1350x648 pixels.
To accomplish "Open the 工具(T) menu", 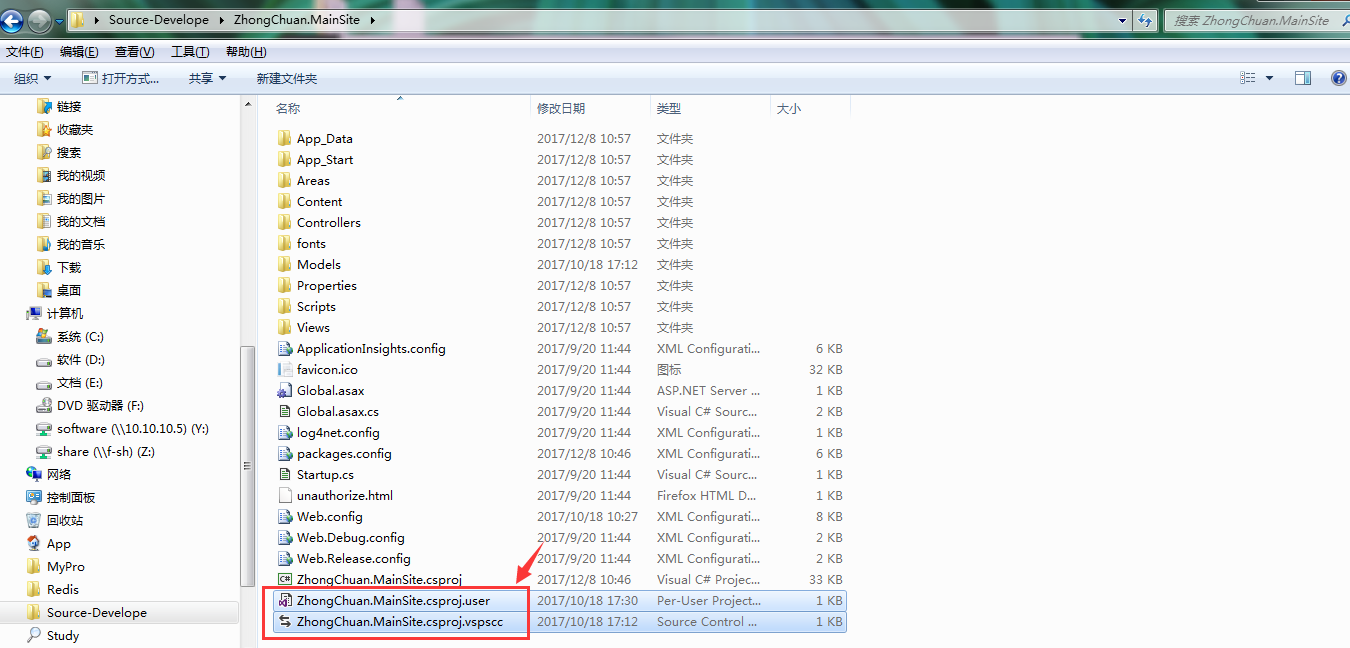I will (x=190, y=52).
